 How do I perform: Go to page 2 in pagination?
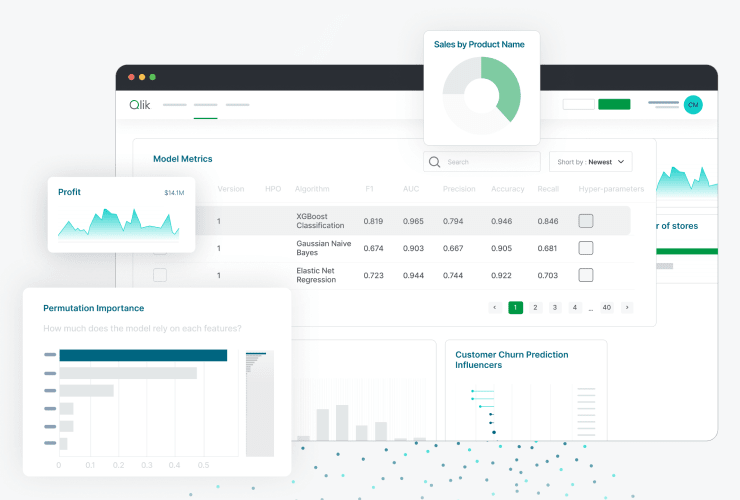coord(535,308)
